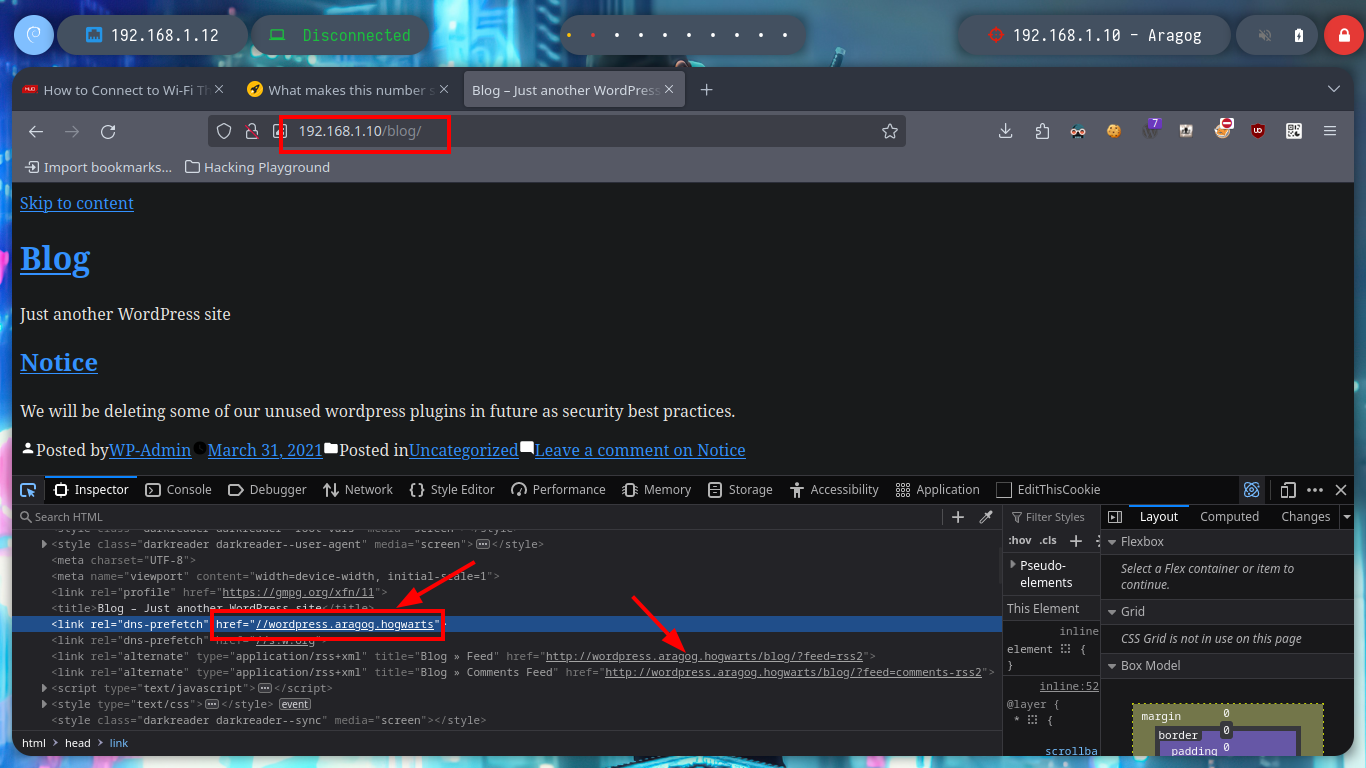Add a new CSS rule with plus icon

(x=1076, y=541)
